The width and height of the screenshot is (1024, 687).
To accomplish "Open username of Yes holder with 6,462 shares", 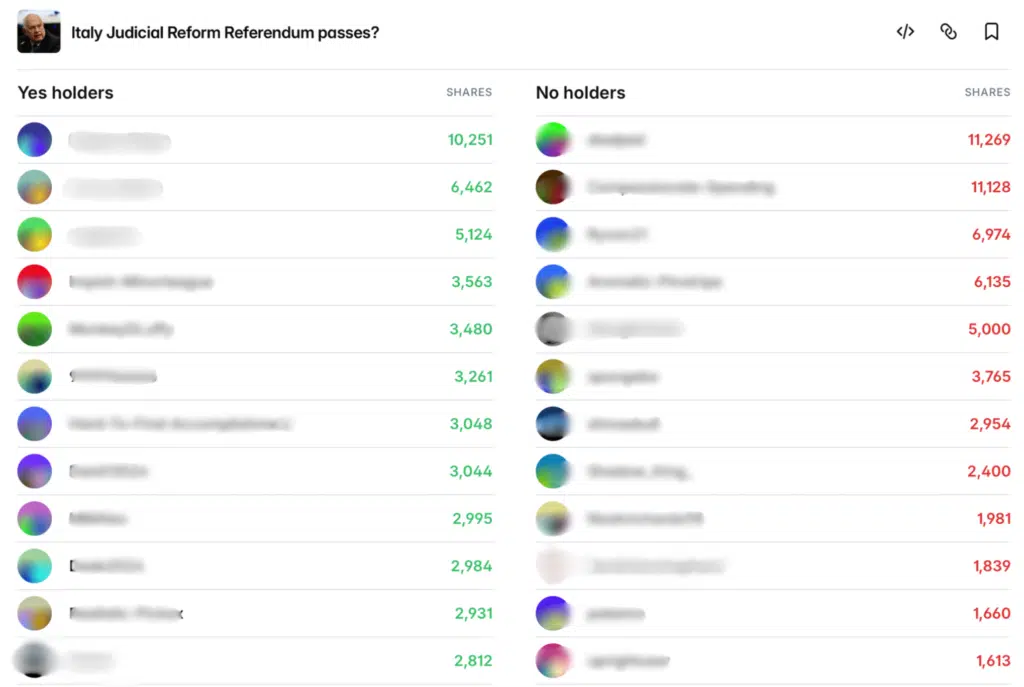I will 113,188.
